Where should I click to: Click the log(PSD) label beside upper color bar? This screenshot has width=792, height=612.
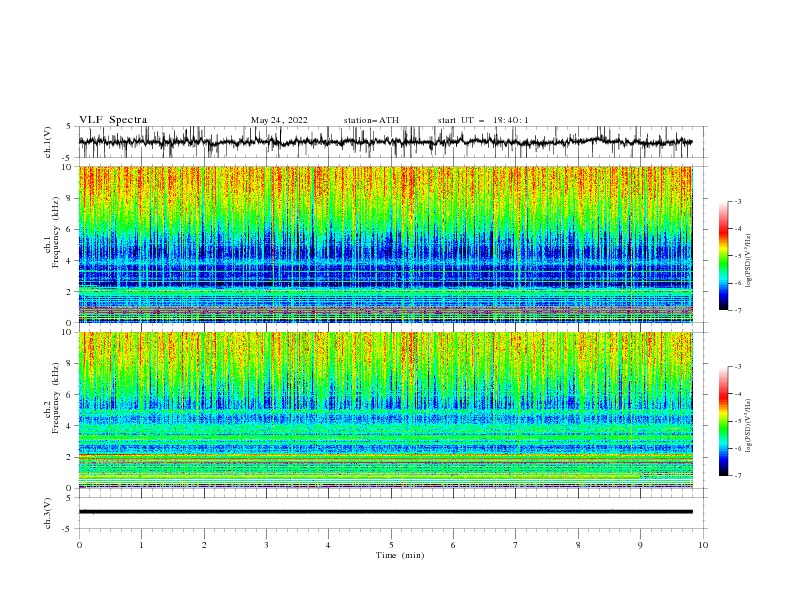point(748,261)
